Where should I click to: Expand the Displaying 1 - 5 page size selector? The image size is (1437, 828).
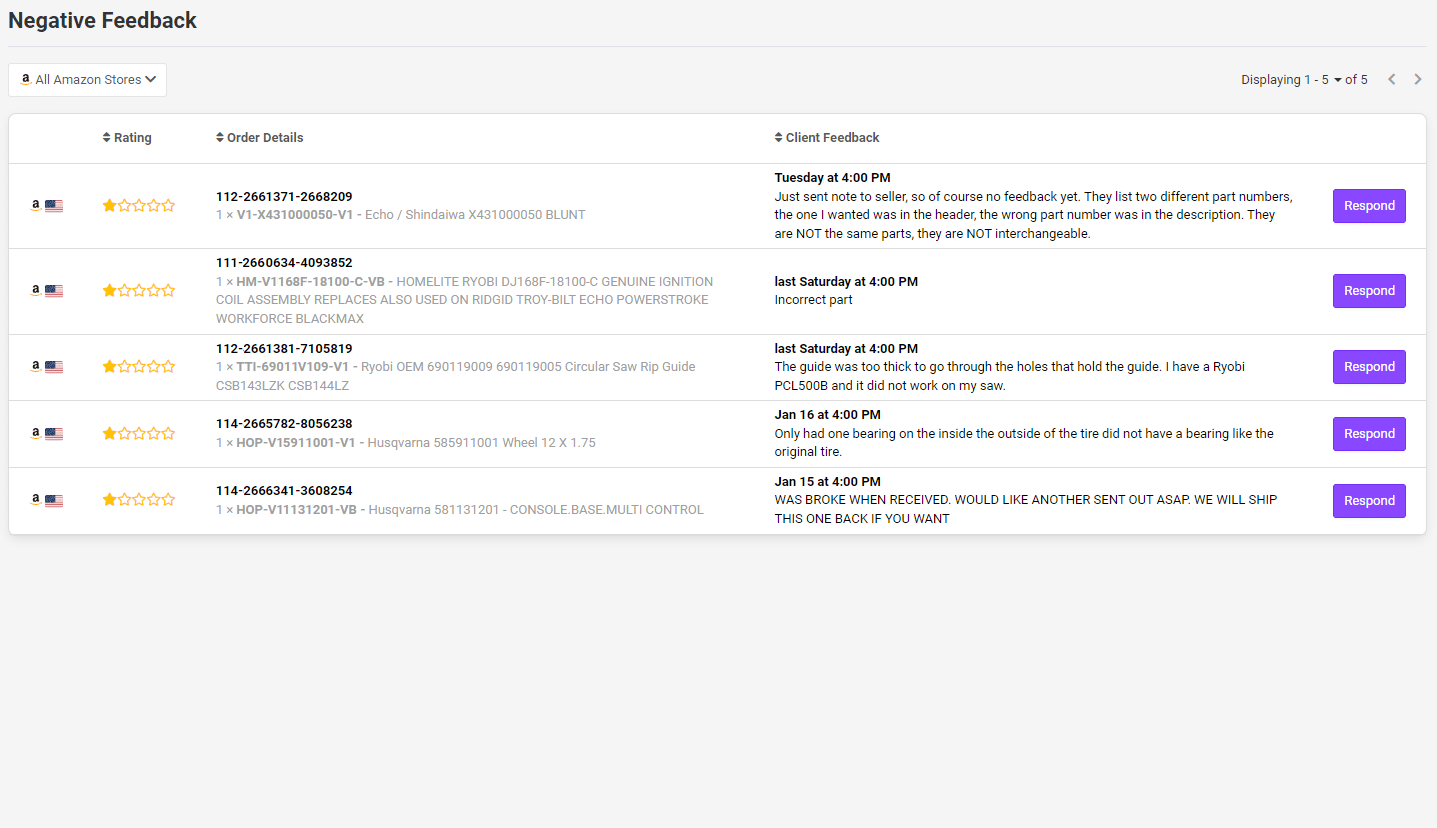(x=1304, y=80)
